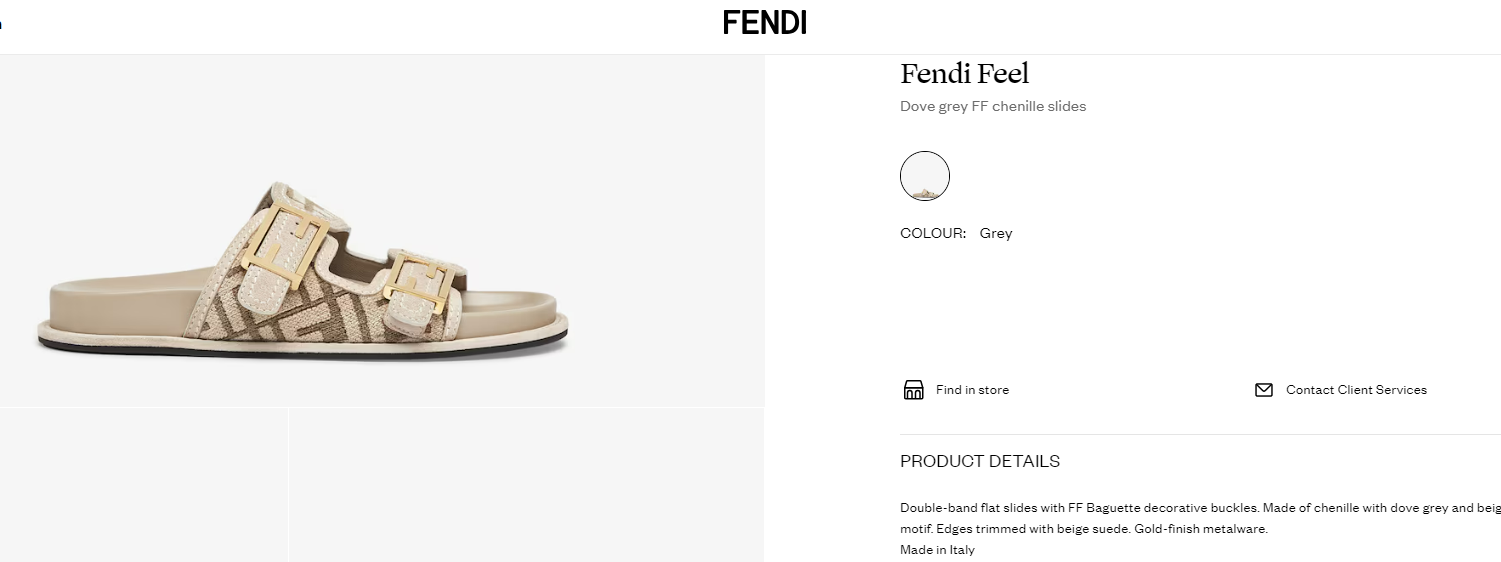Click the FENDI logo in the header

pos(764,23)
